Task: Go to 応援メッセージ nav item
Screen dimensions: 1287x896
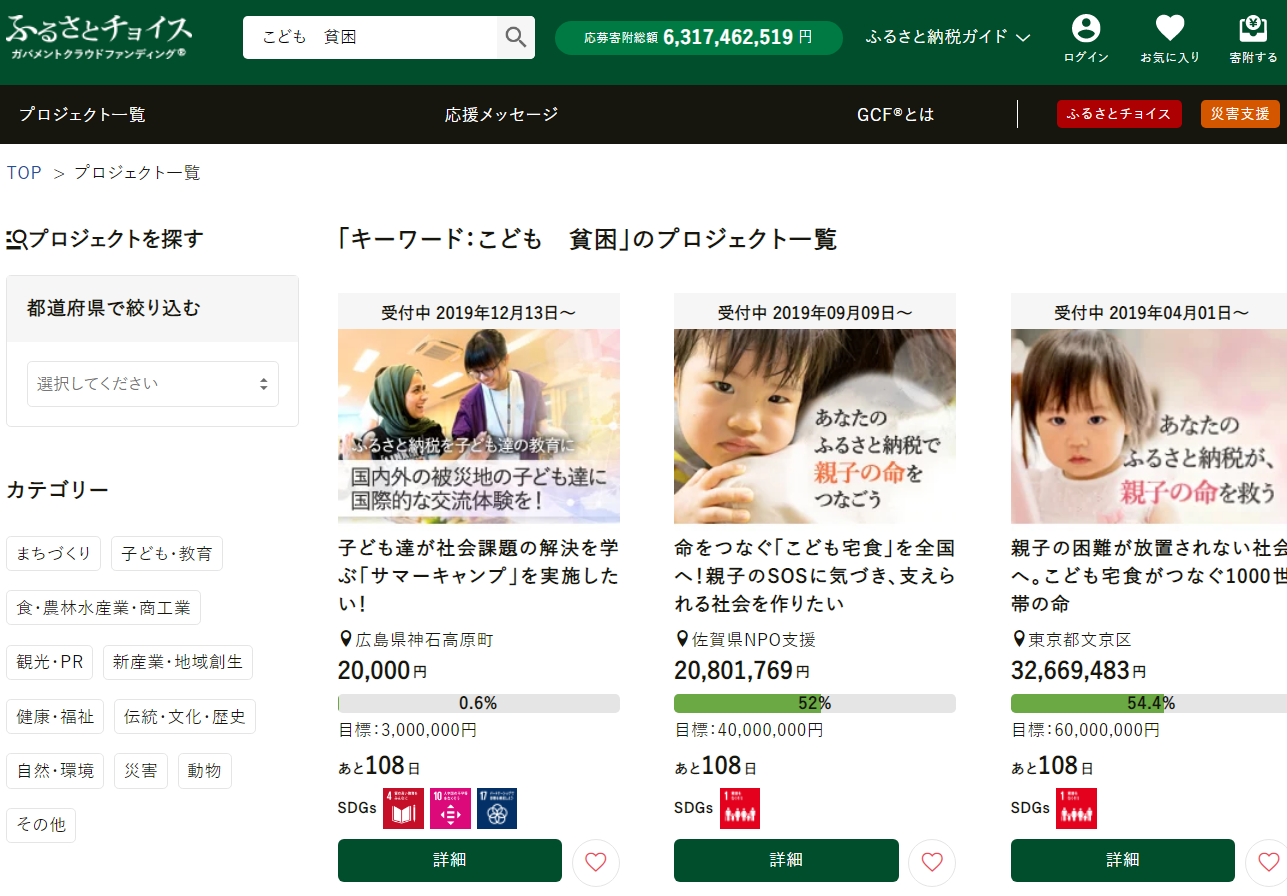Action: pos(501,115)
